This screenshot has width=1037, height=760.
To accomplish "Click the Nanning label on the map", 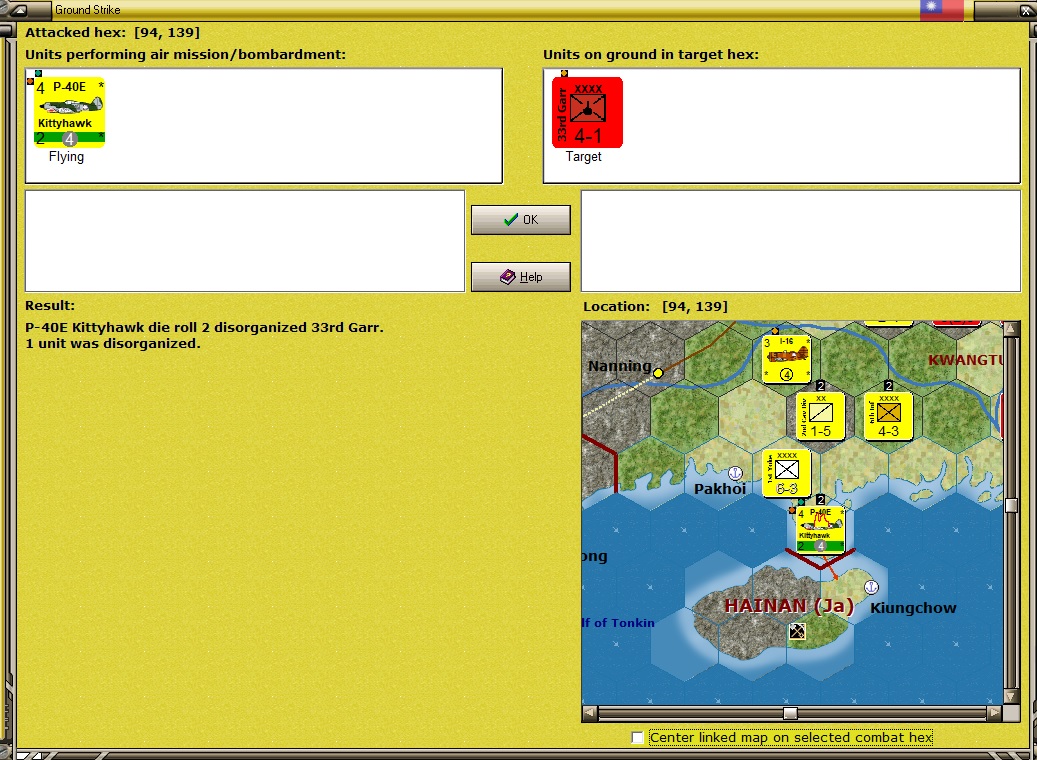I will pyautogui.click(x=620, y=366).
